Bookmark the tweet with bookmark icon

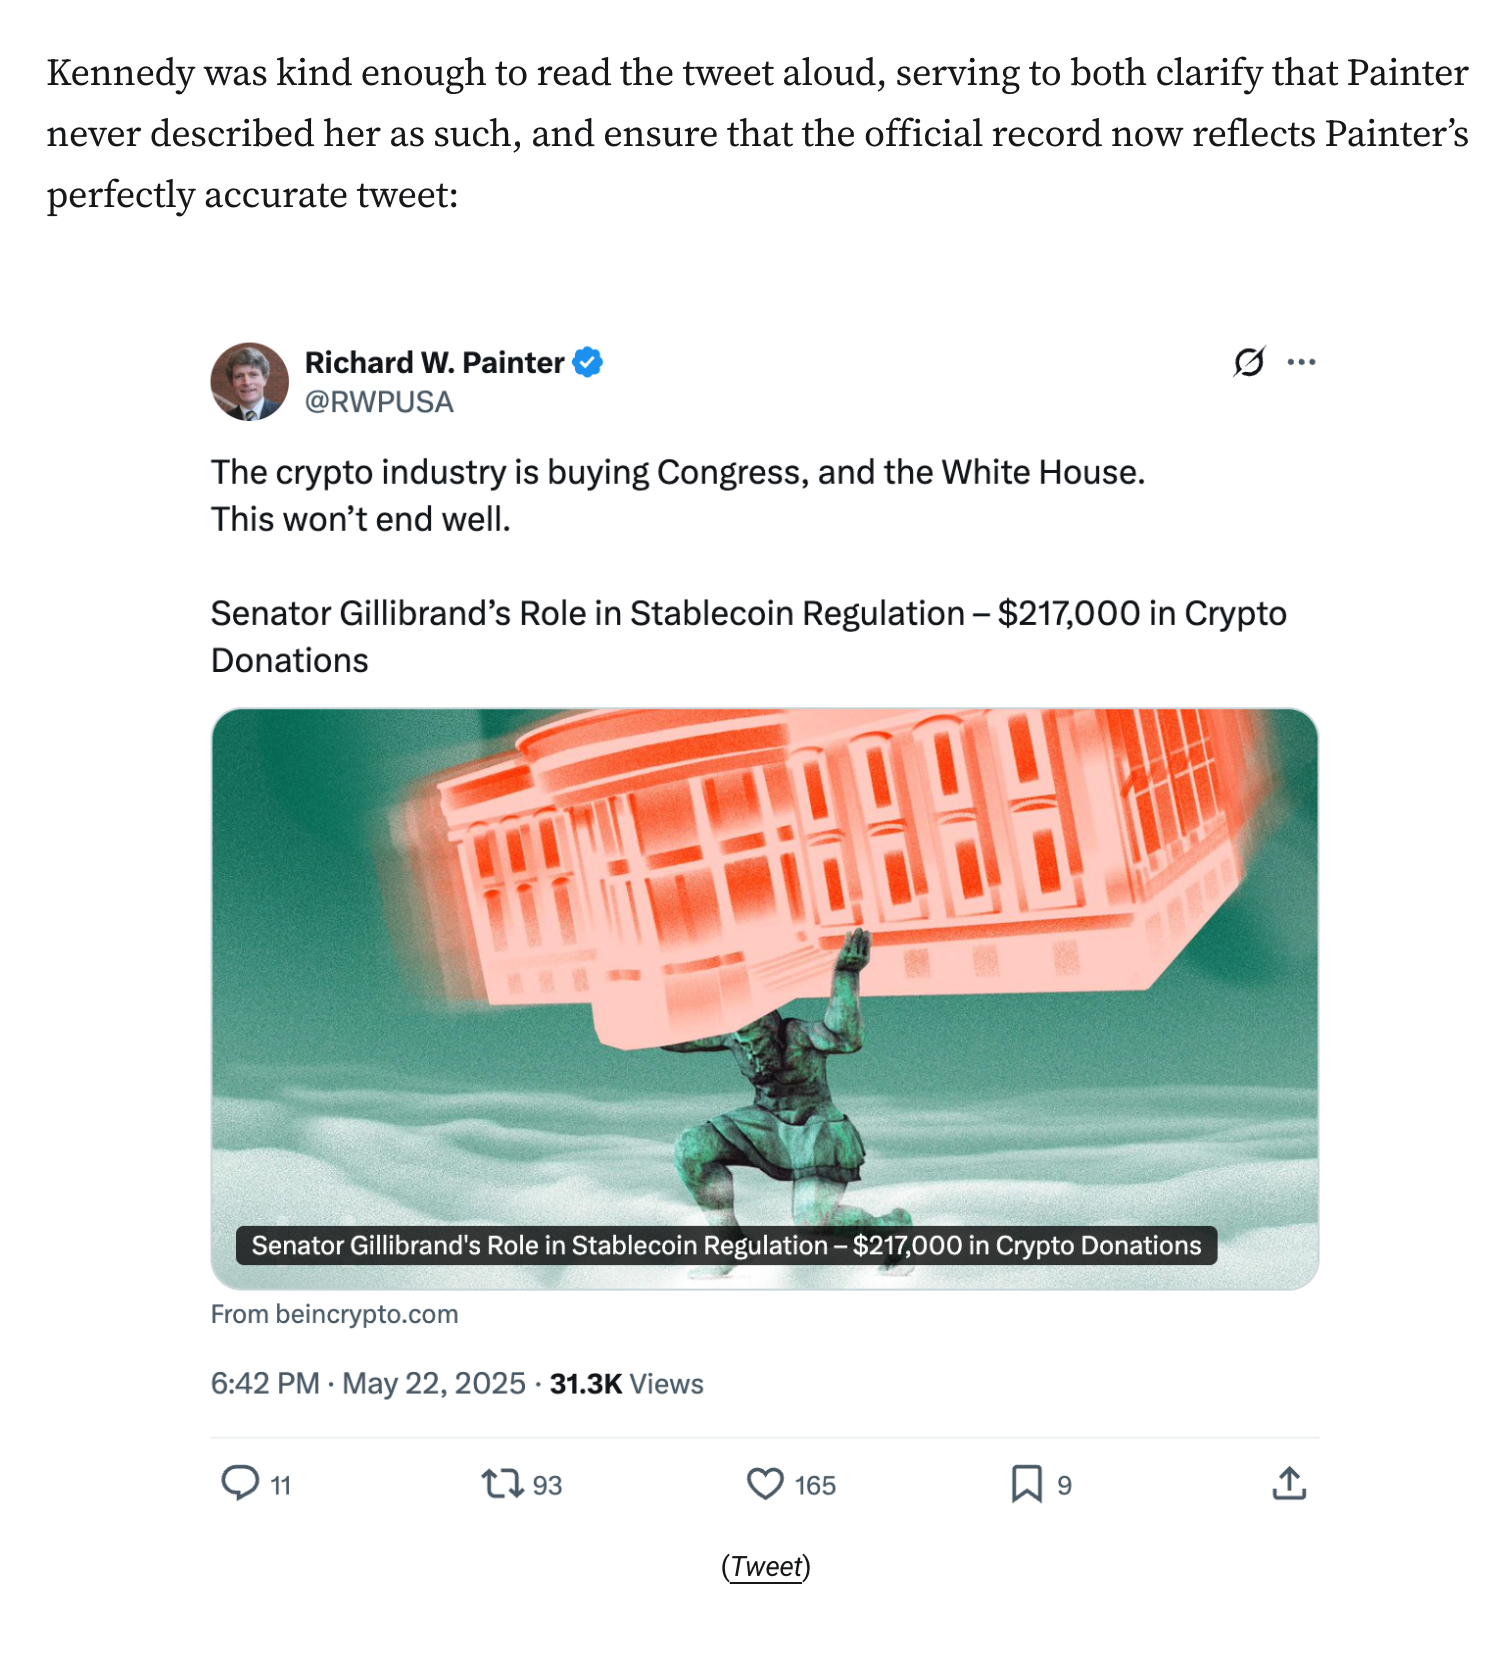tap(1027, 1483)
